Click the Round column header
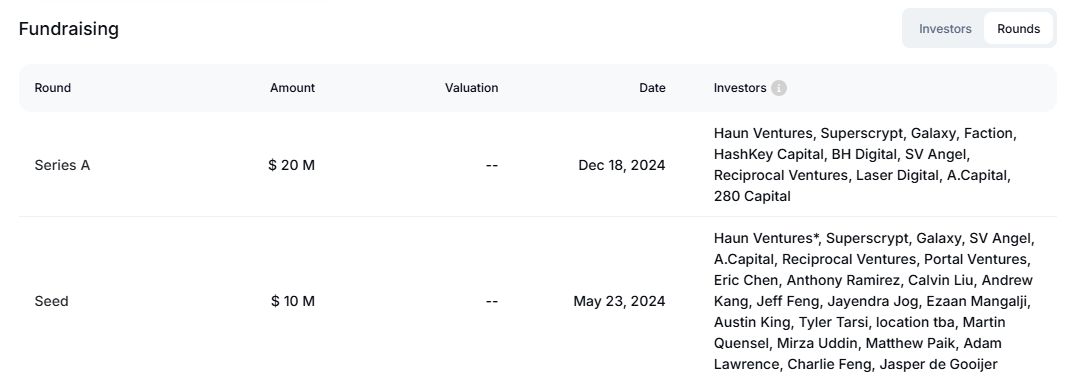 52,88
